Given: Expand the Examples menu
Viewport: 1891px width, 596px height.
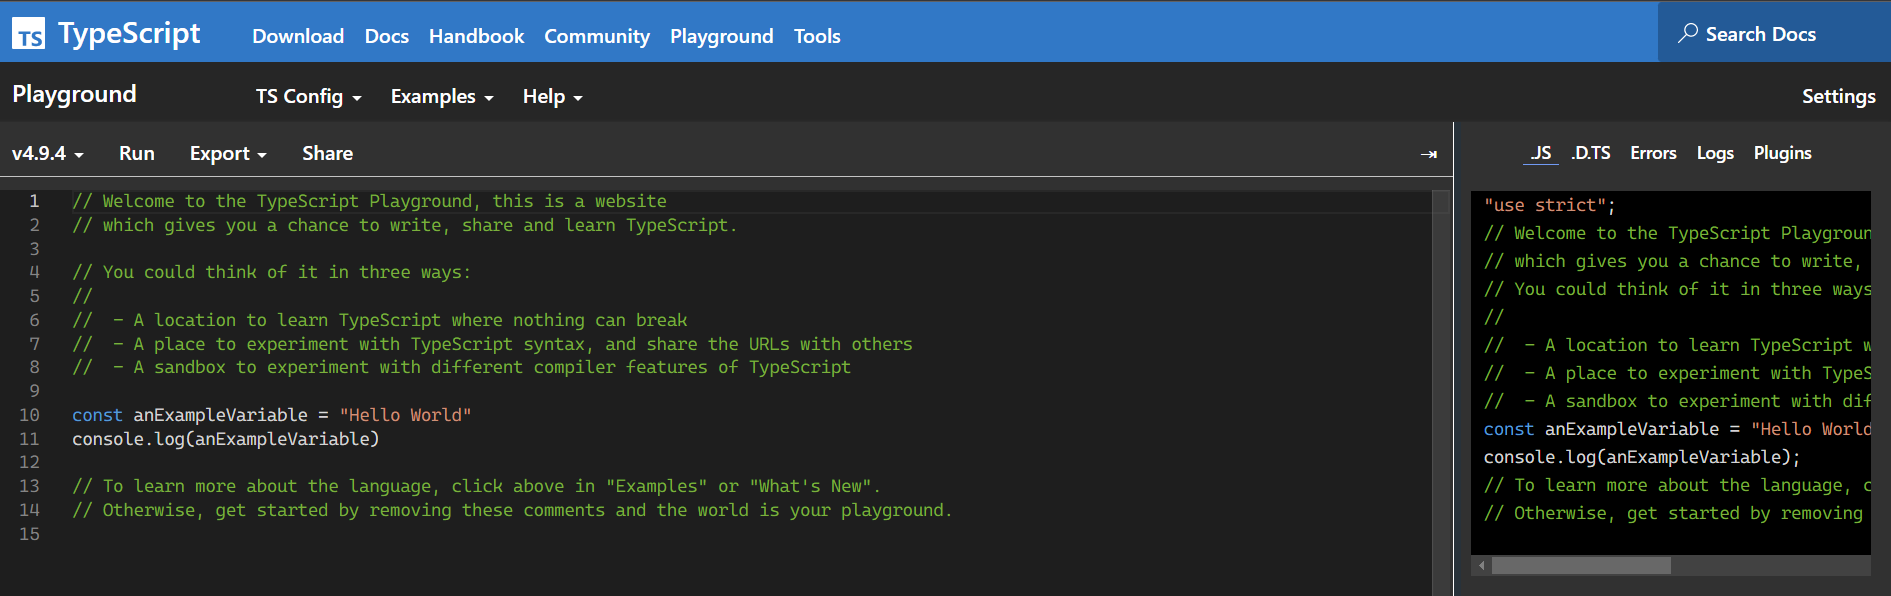Looking at the screenshot, I should 442,97.
